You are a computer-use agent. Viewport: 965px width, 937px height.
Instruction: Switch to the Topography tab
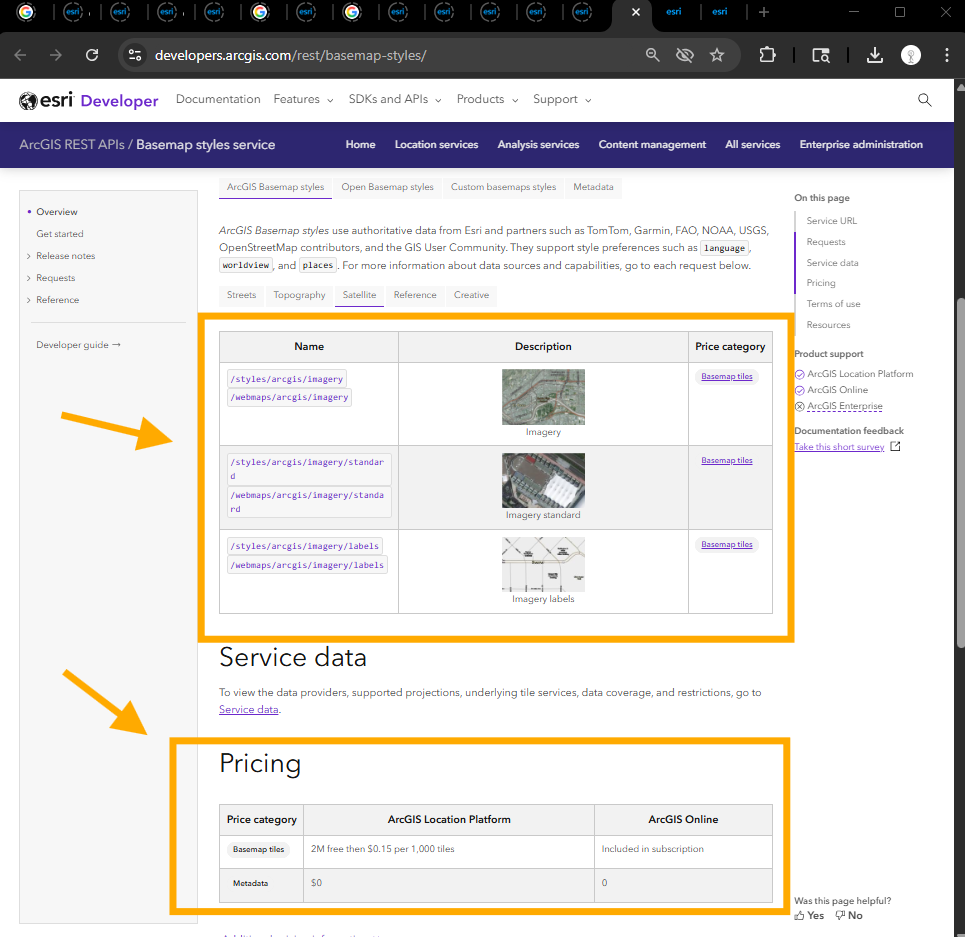pos(299,295)
